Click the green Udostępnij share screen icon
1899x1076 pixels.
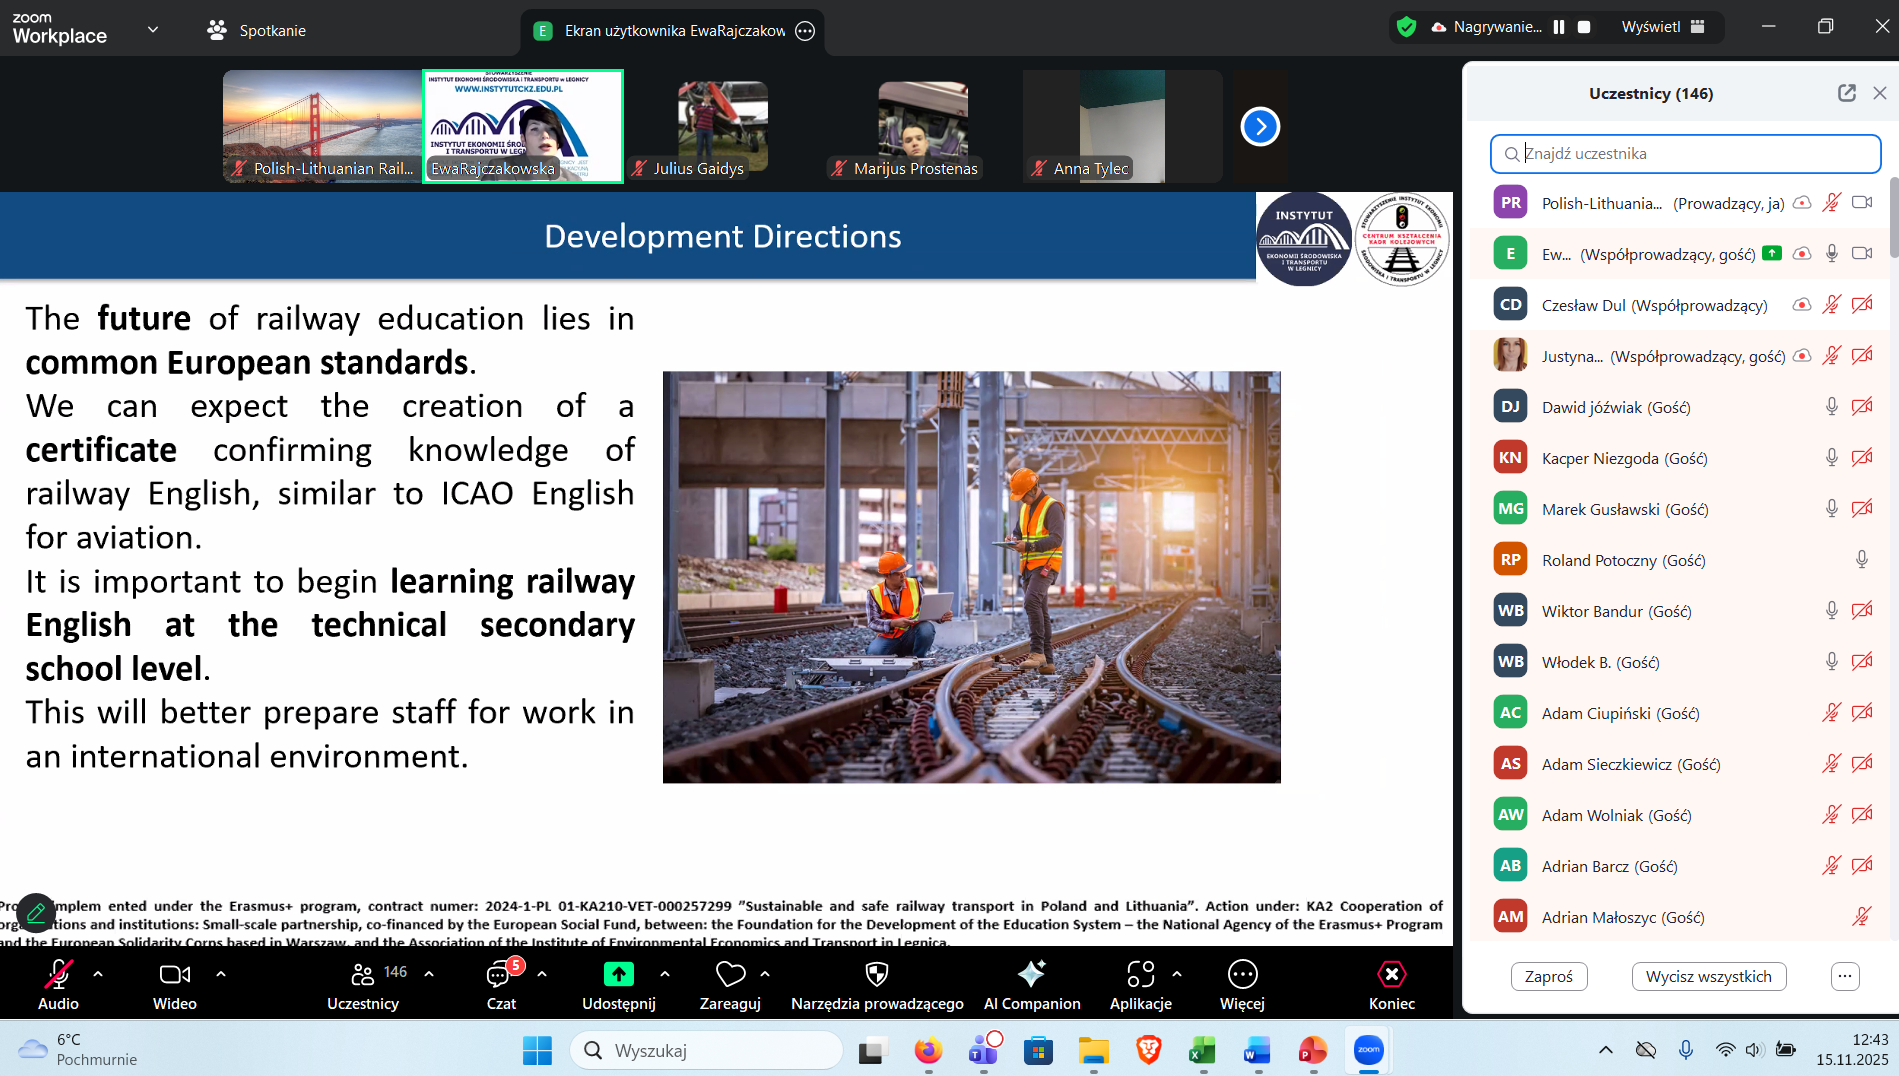point(618,975)
